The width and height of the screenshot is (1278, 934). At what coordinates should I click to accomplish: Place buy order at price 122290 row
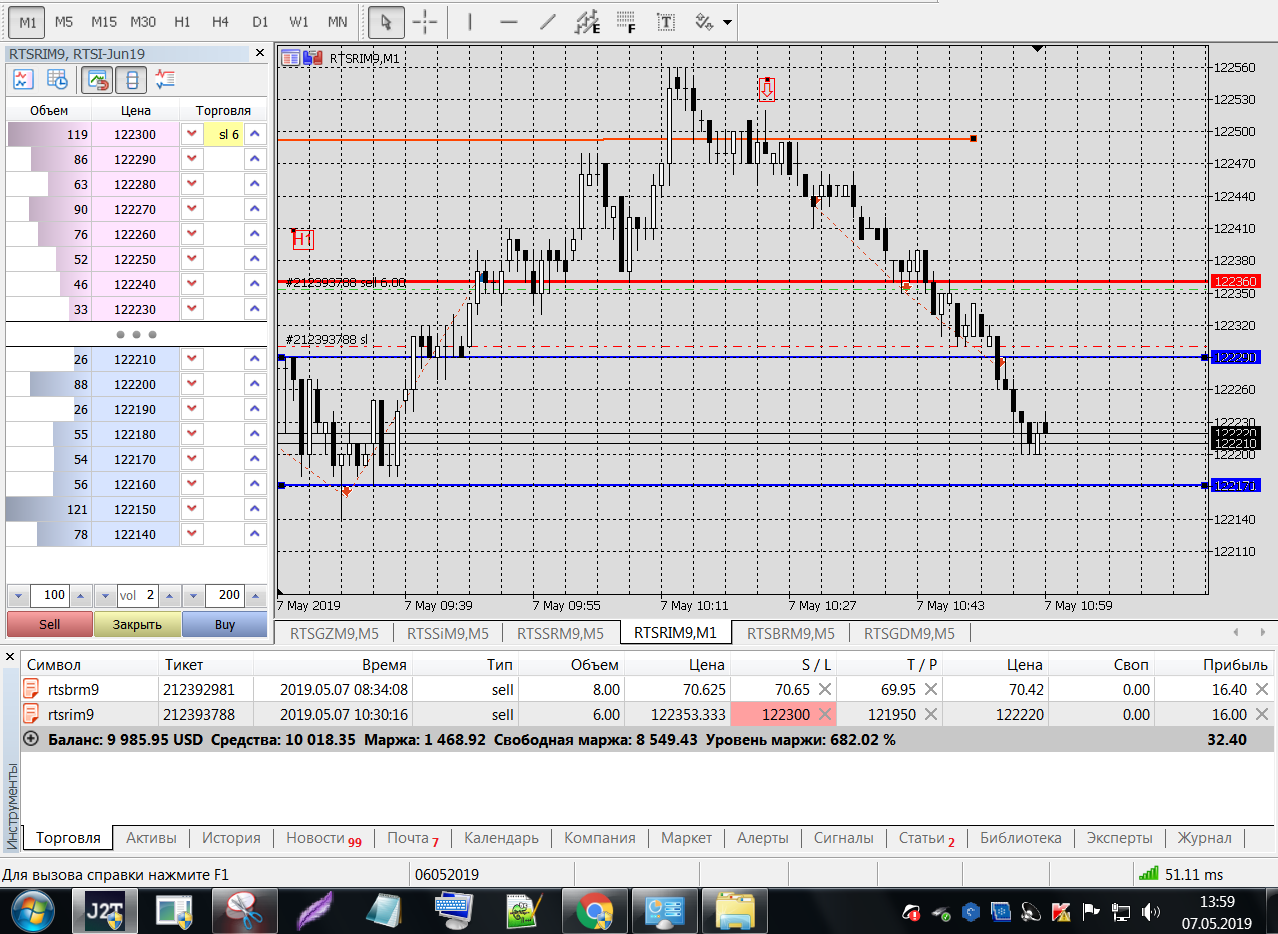(255, 159)
